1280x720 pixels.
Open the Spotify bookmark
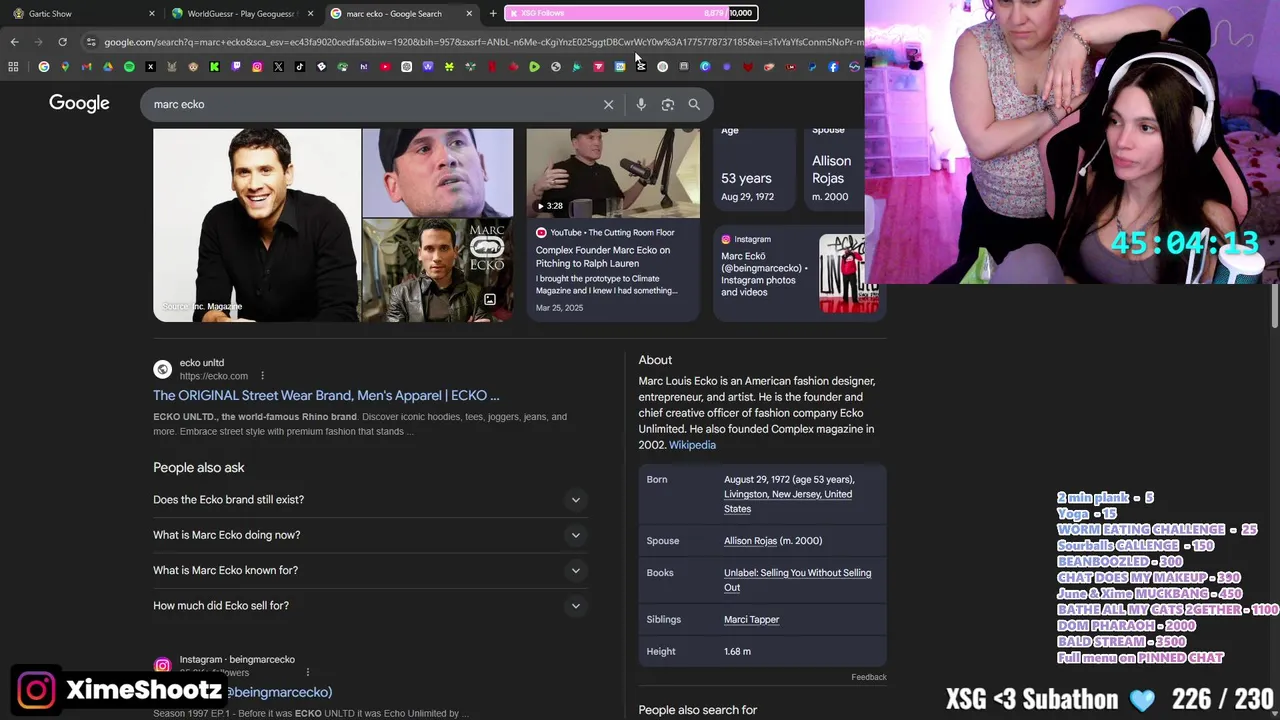coord(129,67)
